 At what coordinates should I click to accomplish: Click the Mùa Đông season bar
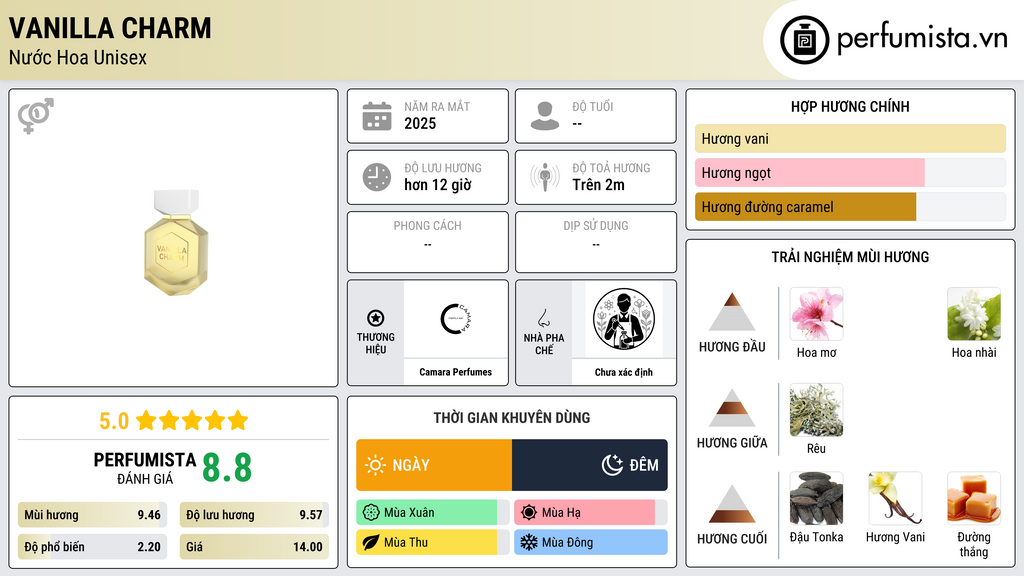point(591,542)
